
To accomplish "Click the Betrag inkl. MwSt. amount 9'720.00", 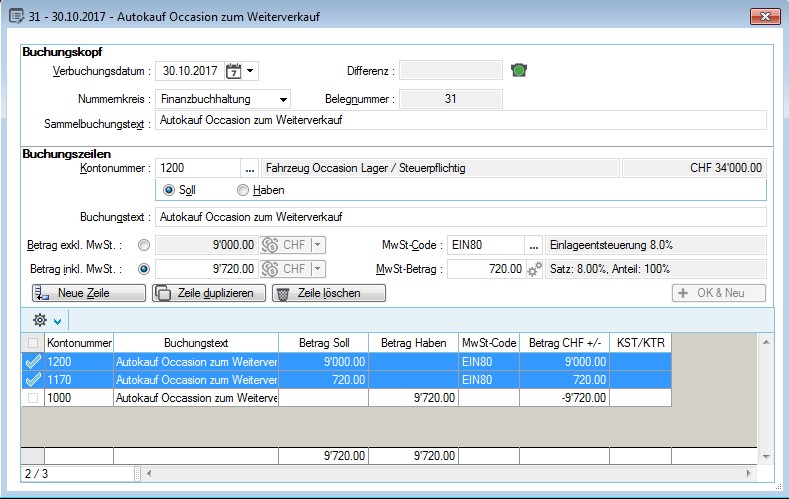I will (207, 269).
